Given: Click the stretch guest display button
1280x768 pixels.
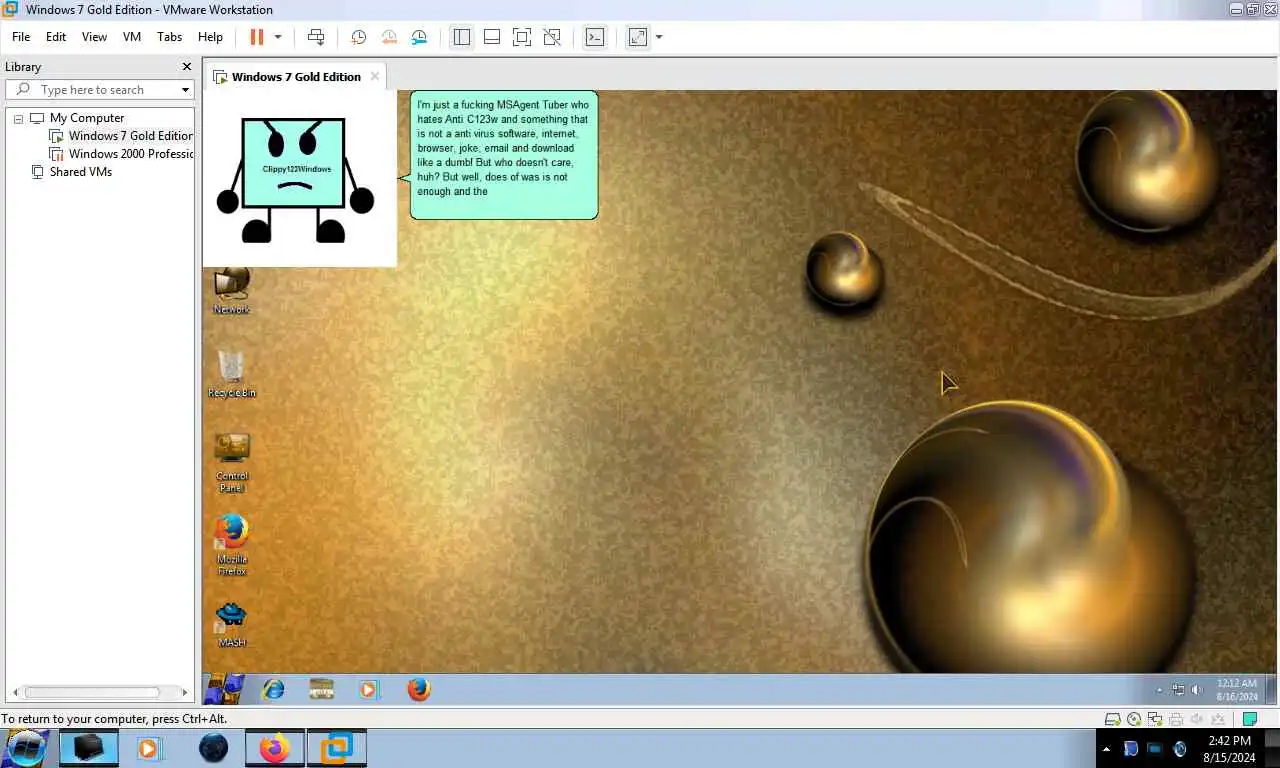Looking at the screenshot, I should (x=637, y=37).
